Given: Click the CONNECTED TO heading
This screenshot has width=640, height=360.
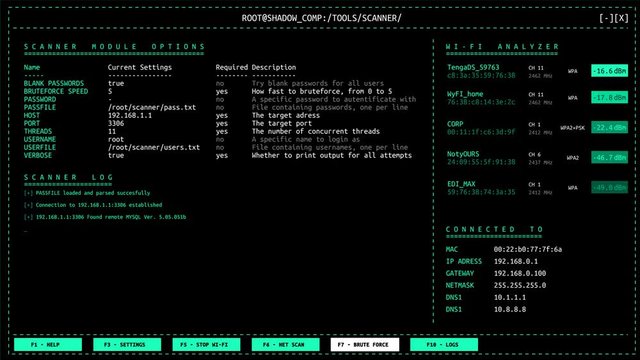Looking at the screenshot, I should (494, 229).
